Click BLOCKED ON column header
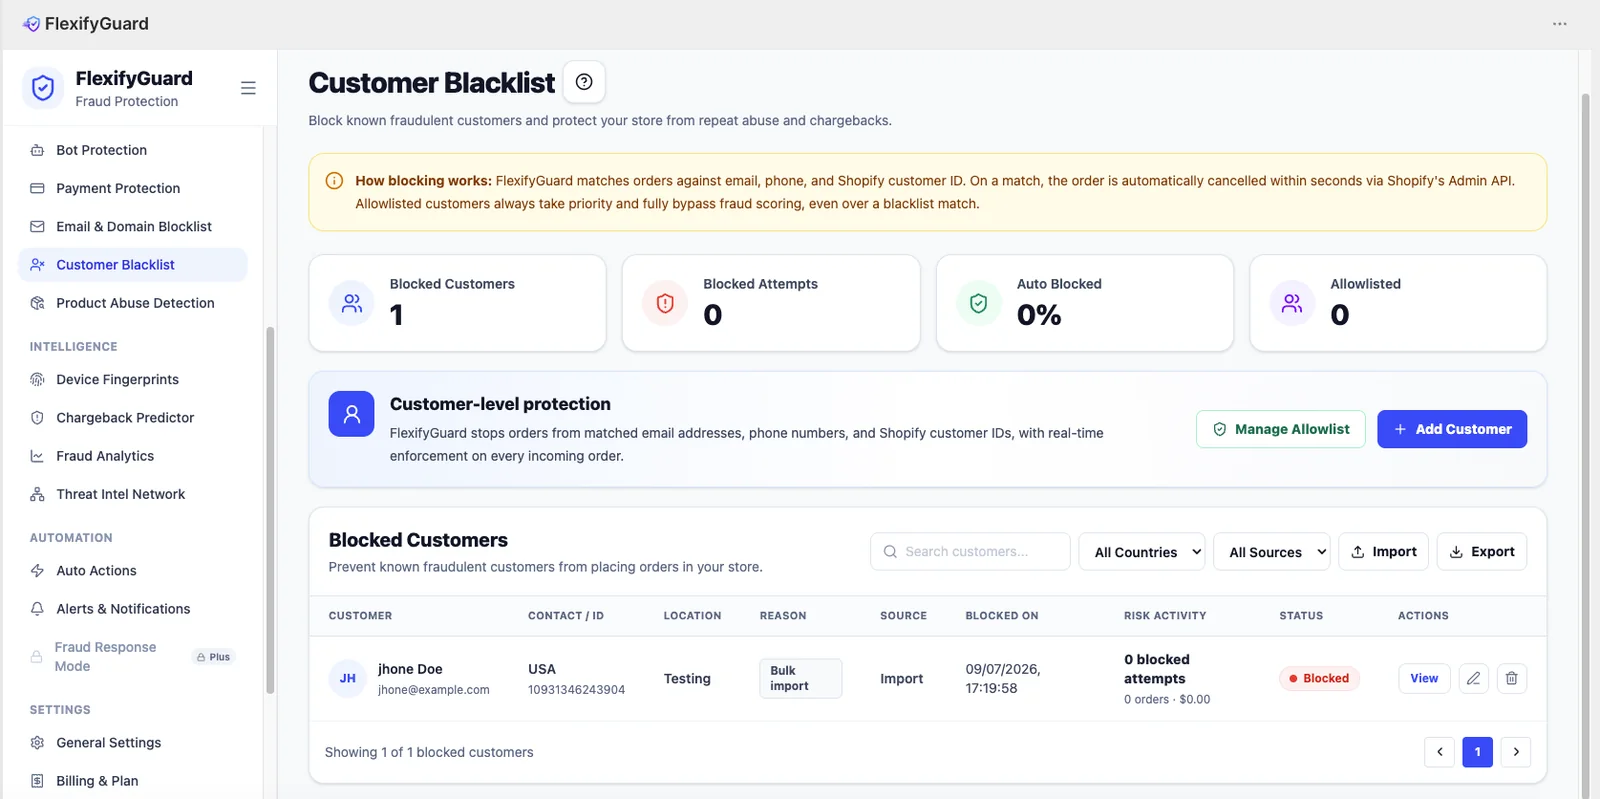1600x799 pixels. coord(1002,616)
